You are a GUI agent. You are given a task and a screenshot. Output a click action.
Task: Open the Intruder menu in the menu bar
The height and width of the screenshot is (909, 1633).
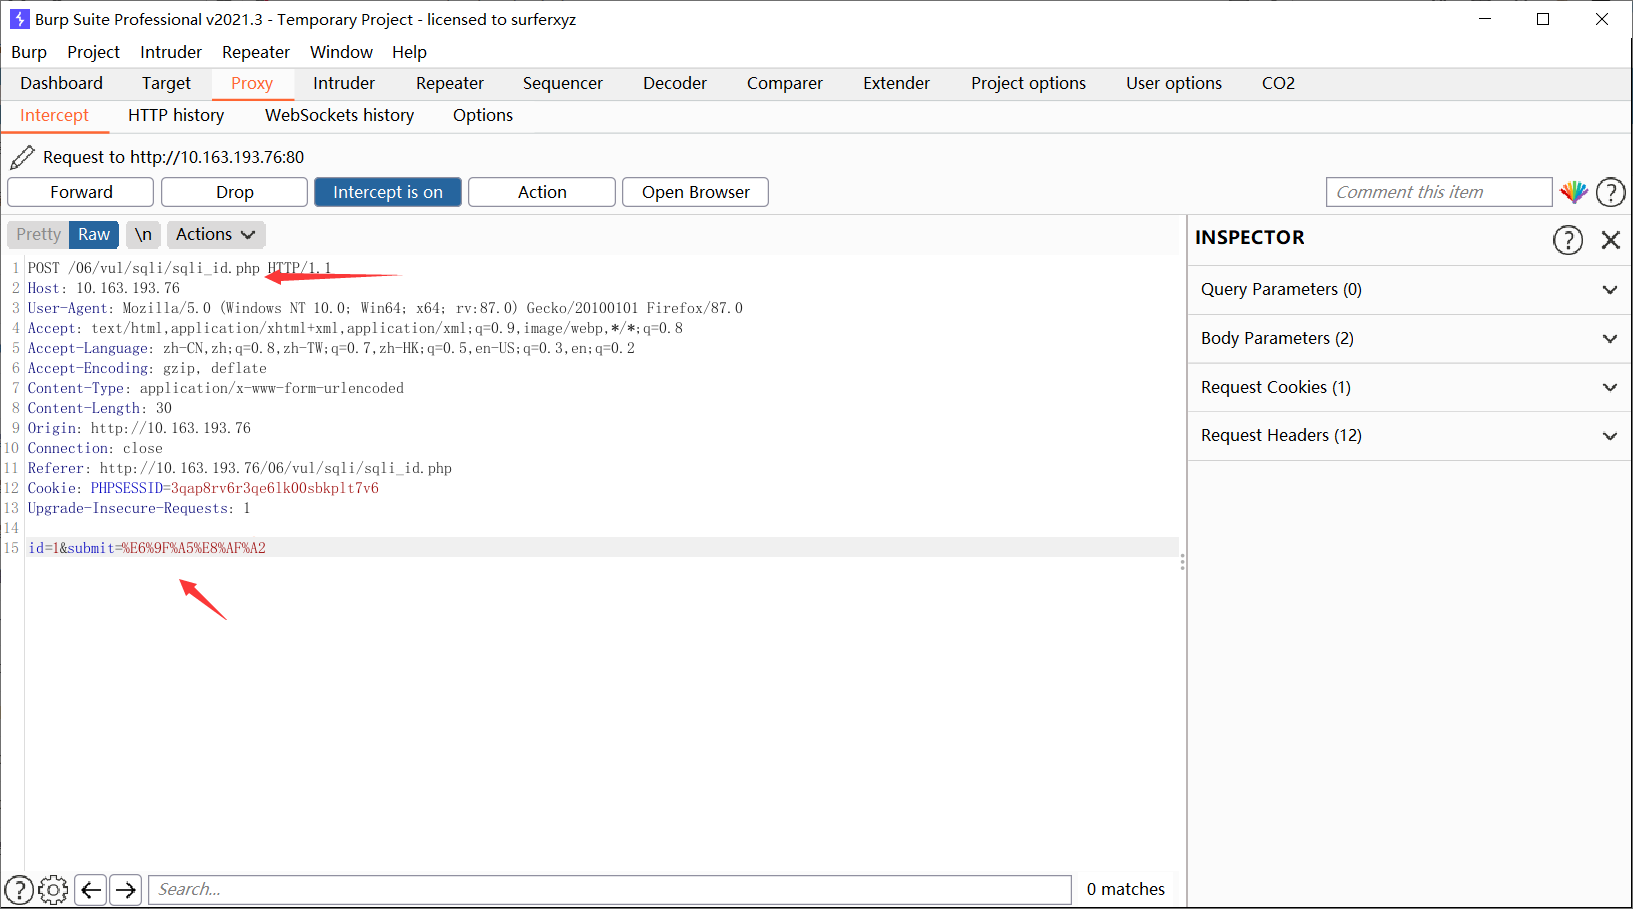point(171,52)
